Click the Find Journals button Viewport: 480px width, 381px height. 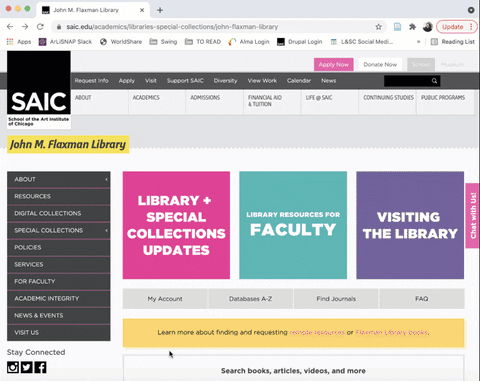tap(336, 299)
